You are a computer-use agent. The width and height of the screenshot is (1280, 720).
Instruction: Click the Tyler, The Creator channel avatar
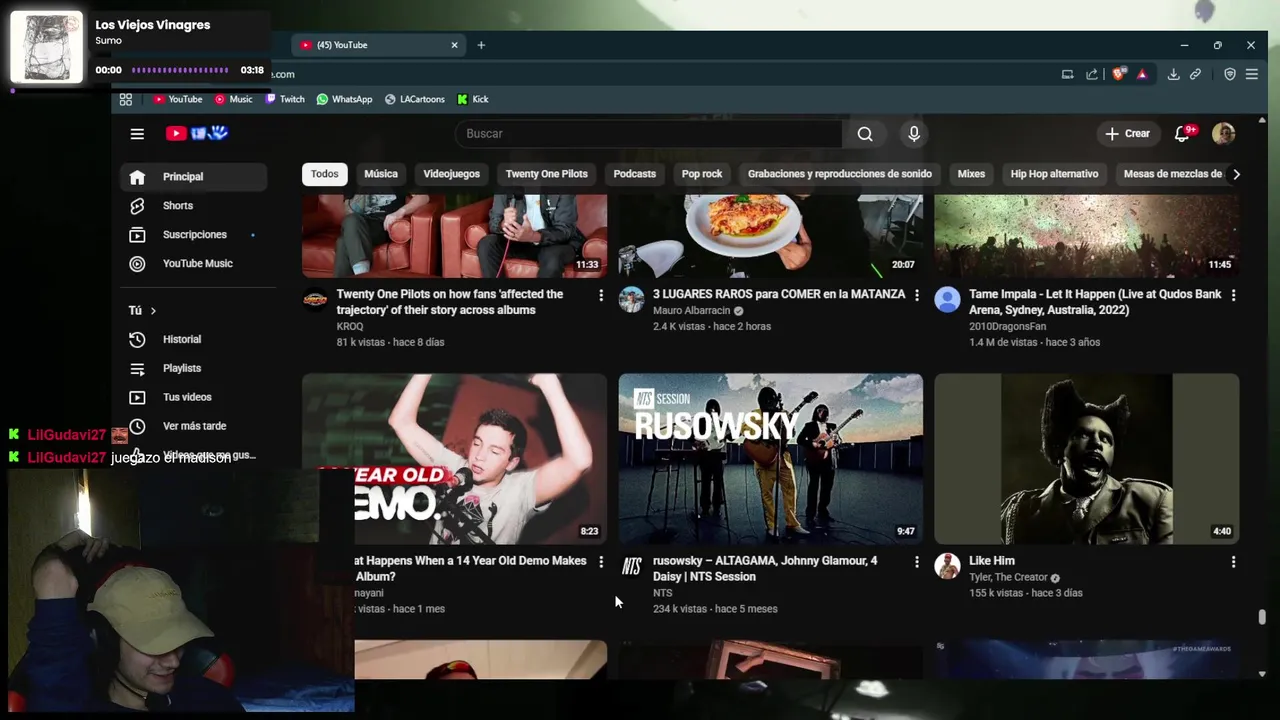(947, 566)
